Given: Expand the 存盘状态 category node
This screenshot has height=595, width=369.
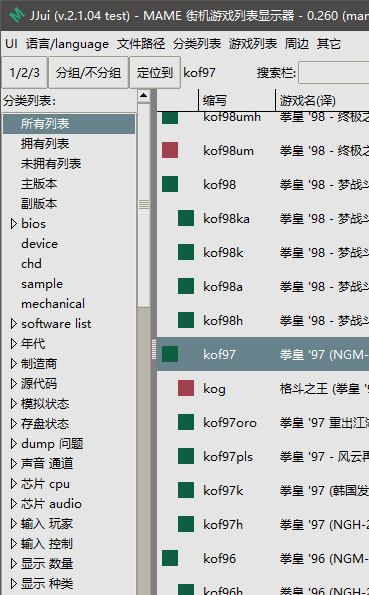Looking at the screenshot, I should coord(14,423).
